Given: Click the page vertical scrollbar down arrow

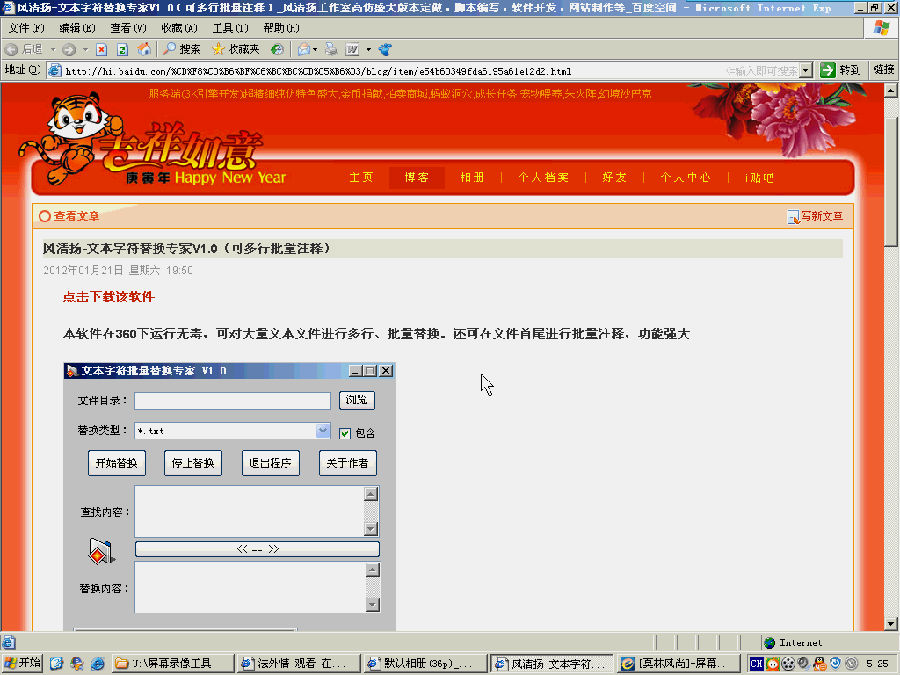Looking at the screenshot, I should pyautogui.click(x=891, y=623).
